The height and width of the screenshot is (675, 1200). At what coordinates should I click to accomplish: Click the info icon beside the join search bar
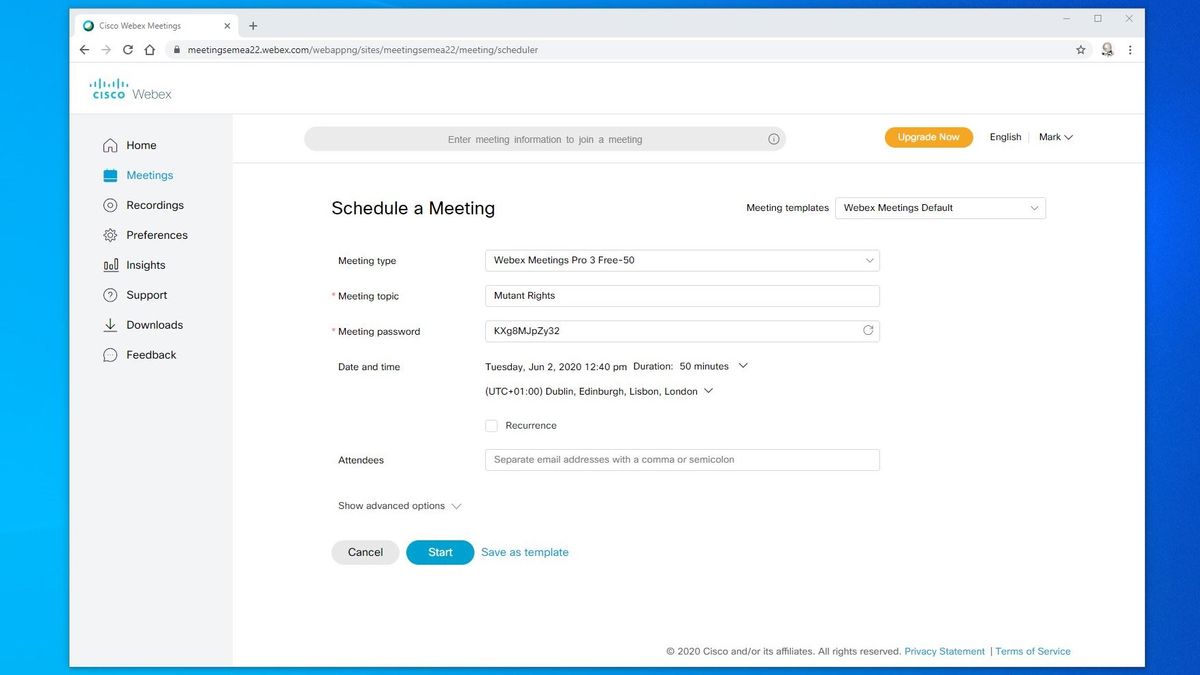(773, 139)
